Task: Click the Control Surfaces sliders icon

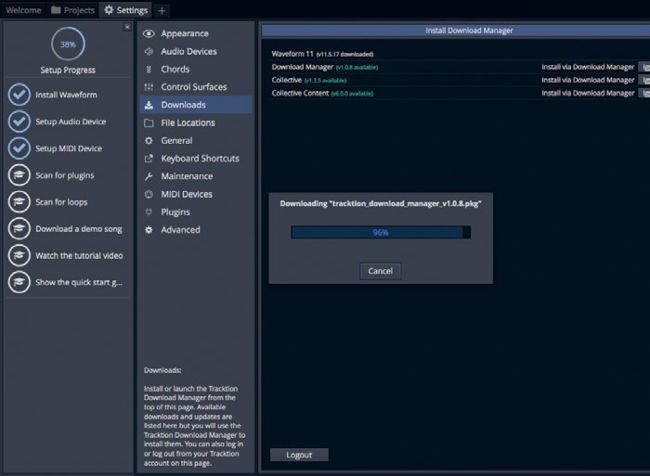Action: coord(149,87)
